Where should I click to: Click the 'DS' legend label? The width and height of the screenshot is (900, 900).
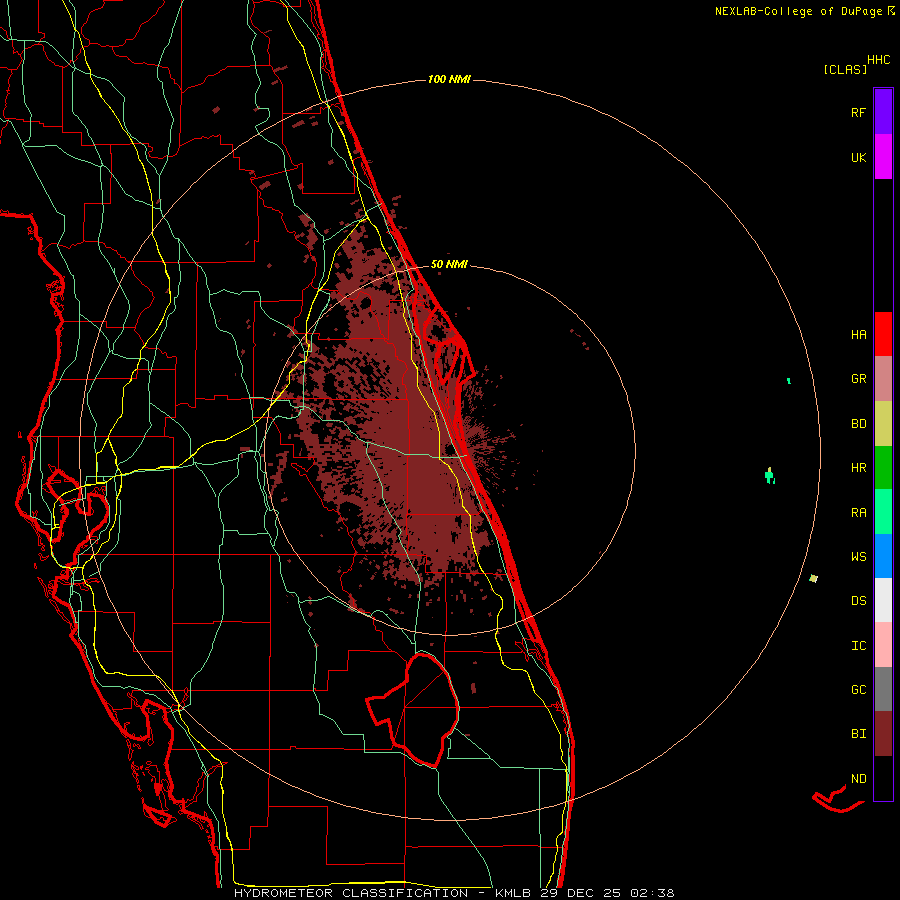[x=858, y=601]
